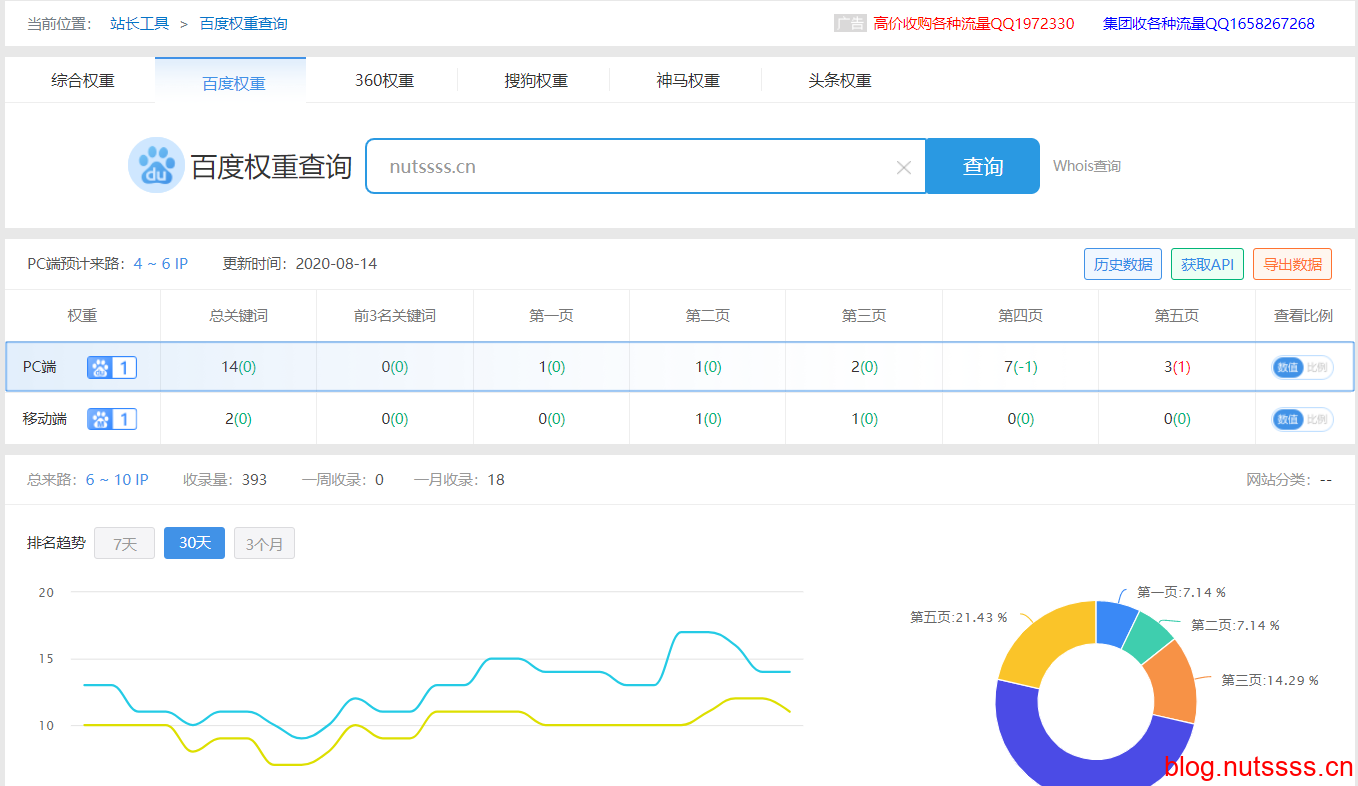Open the 百度权重查询 breadcrumb link
The height and width of the screenshot is (786, 1358).
tap(244, 23)
